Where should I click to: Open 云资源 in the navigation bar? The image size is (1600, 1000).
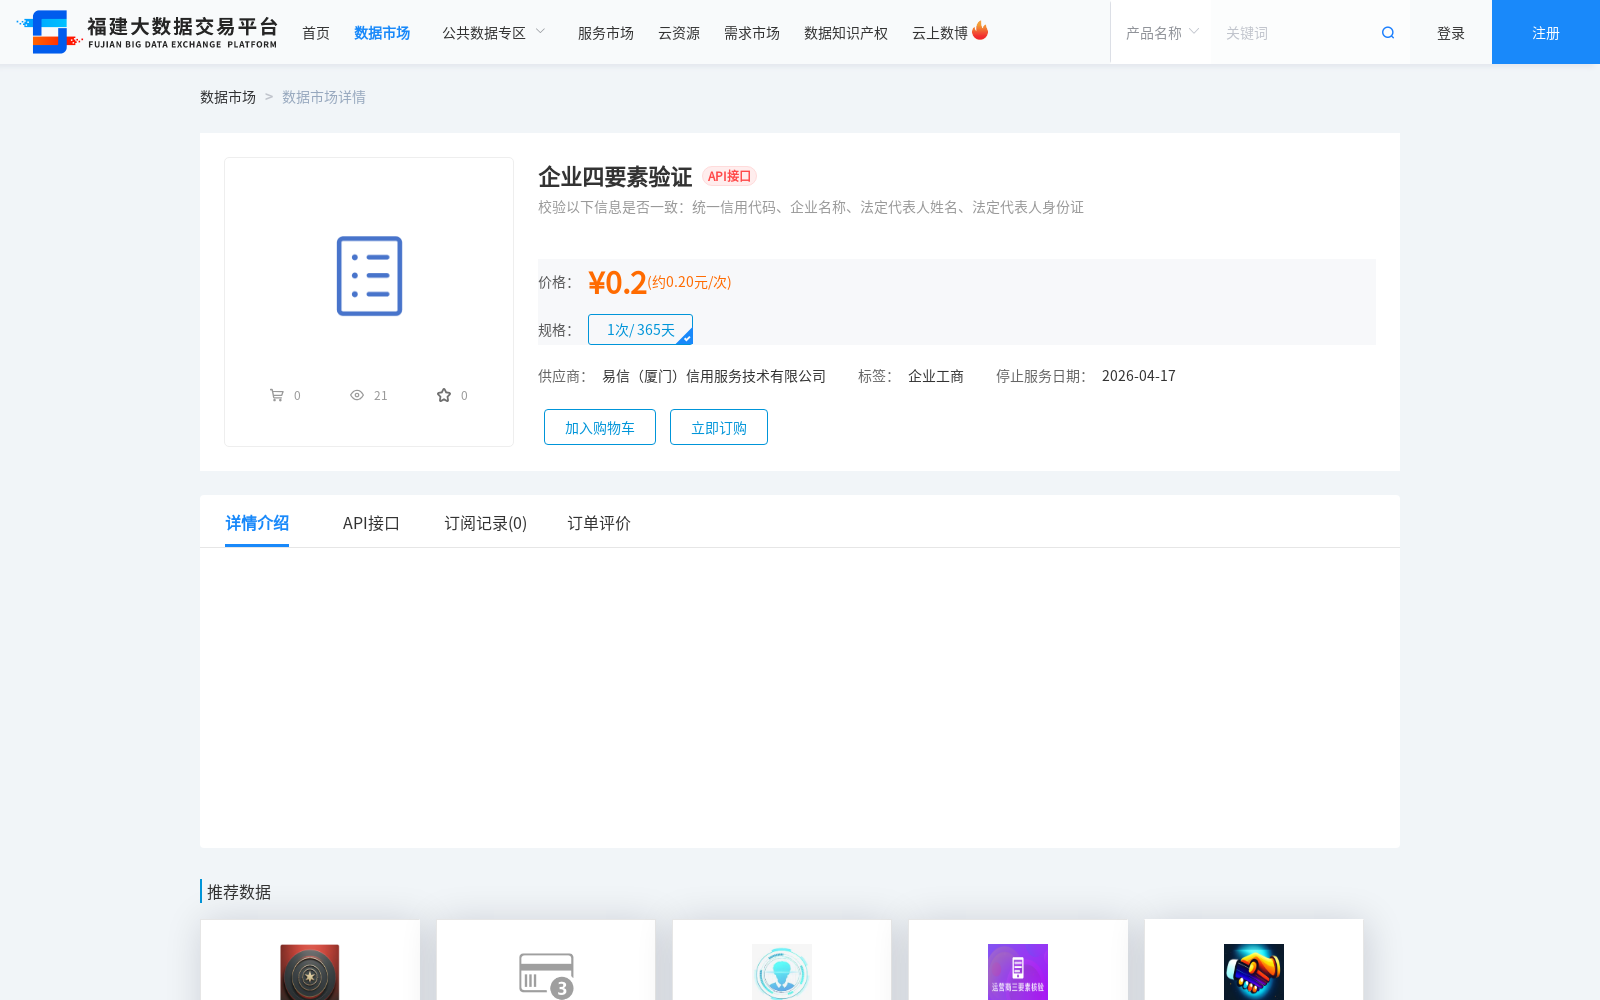point(679,33)
